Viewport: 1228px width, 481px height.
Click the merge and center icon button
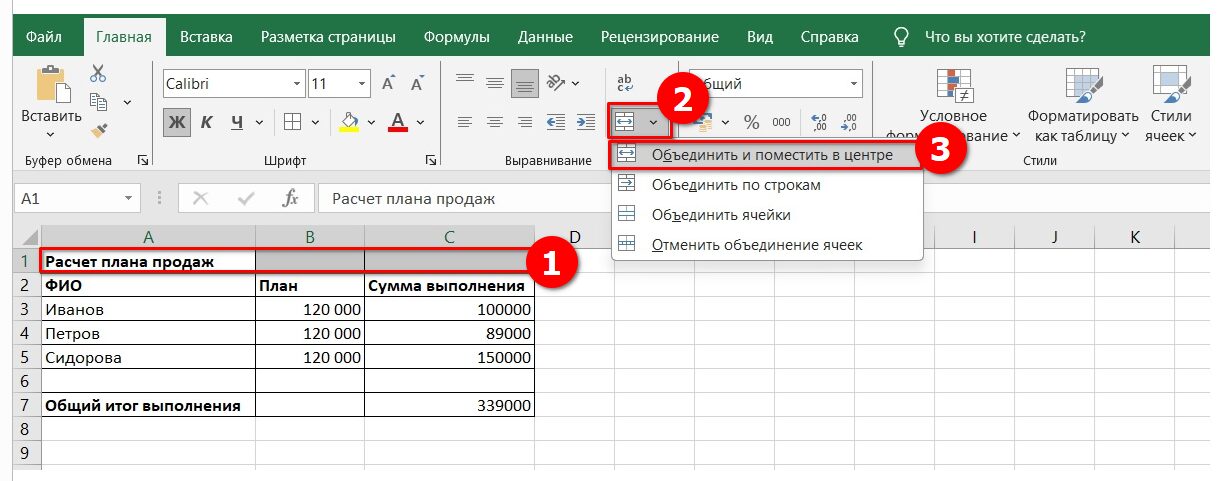(624, 122)
